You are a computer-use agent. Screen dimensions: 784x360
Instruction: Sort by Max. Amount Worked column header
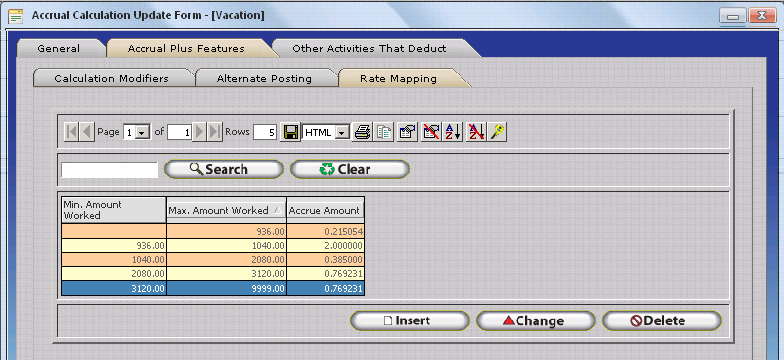tap(226, 210)
